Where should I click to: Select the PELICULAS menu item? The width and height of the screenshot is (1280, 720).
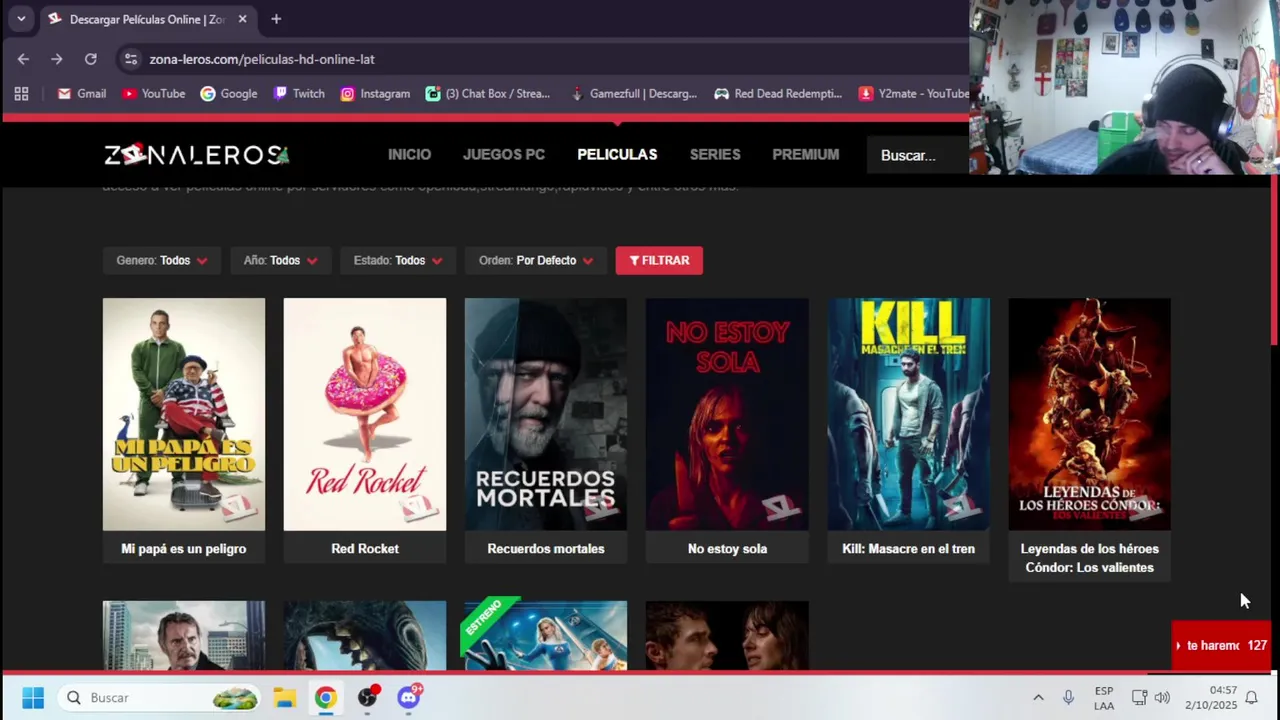click(617, 155)
